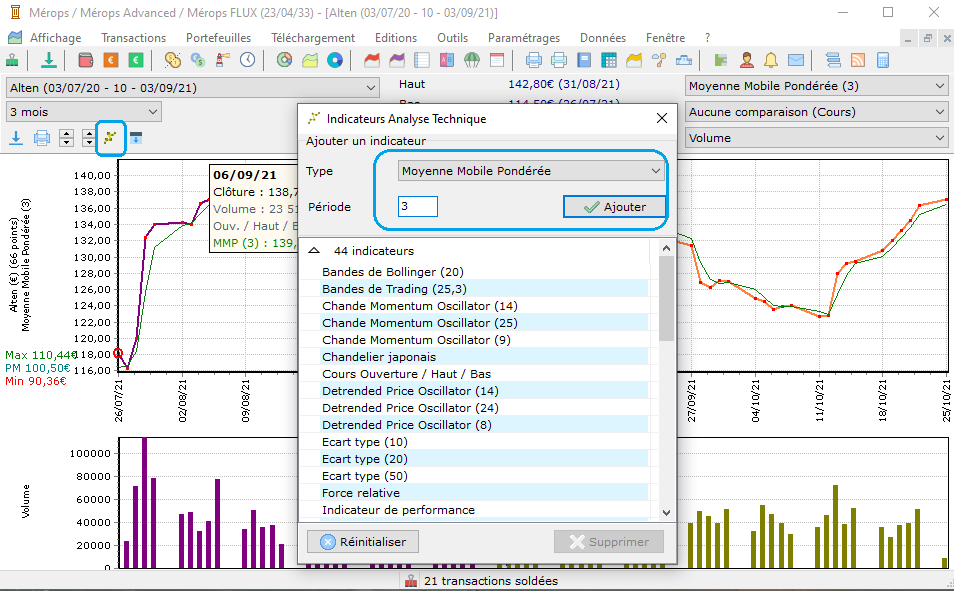Click up arrow of first chart stepper
Viewport: 954px width, 592px height.
[66, 134]
